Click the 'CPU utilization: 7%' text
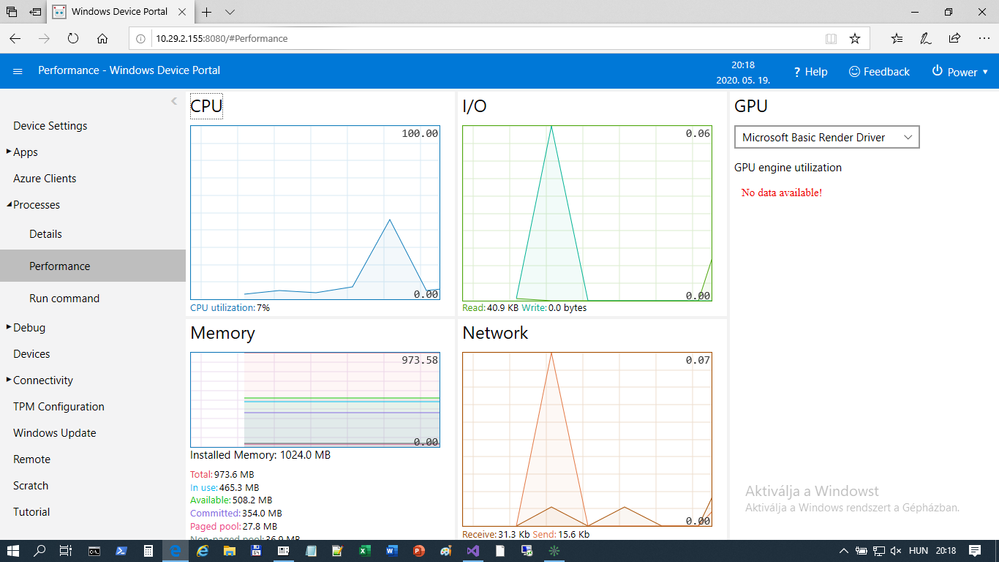The image size is (999, 562). (x=230, y=308)
